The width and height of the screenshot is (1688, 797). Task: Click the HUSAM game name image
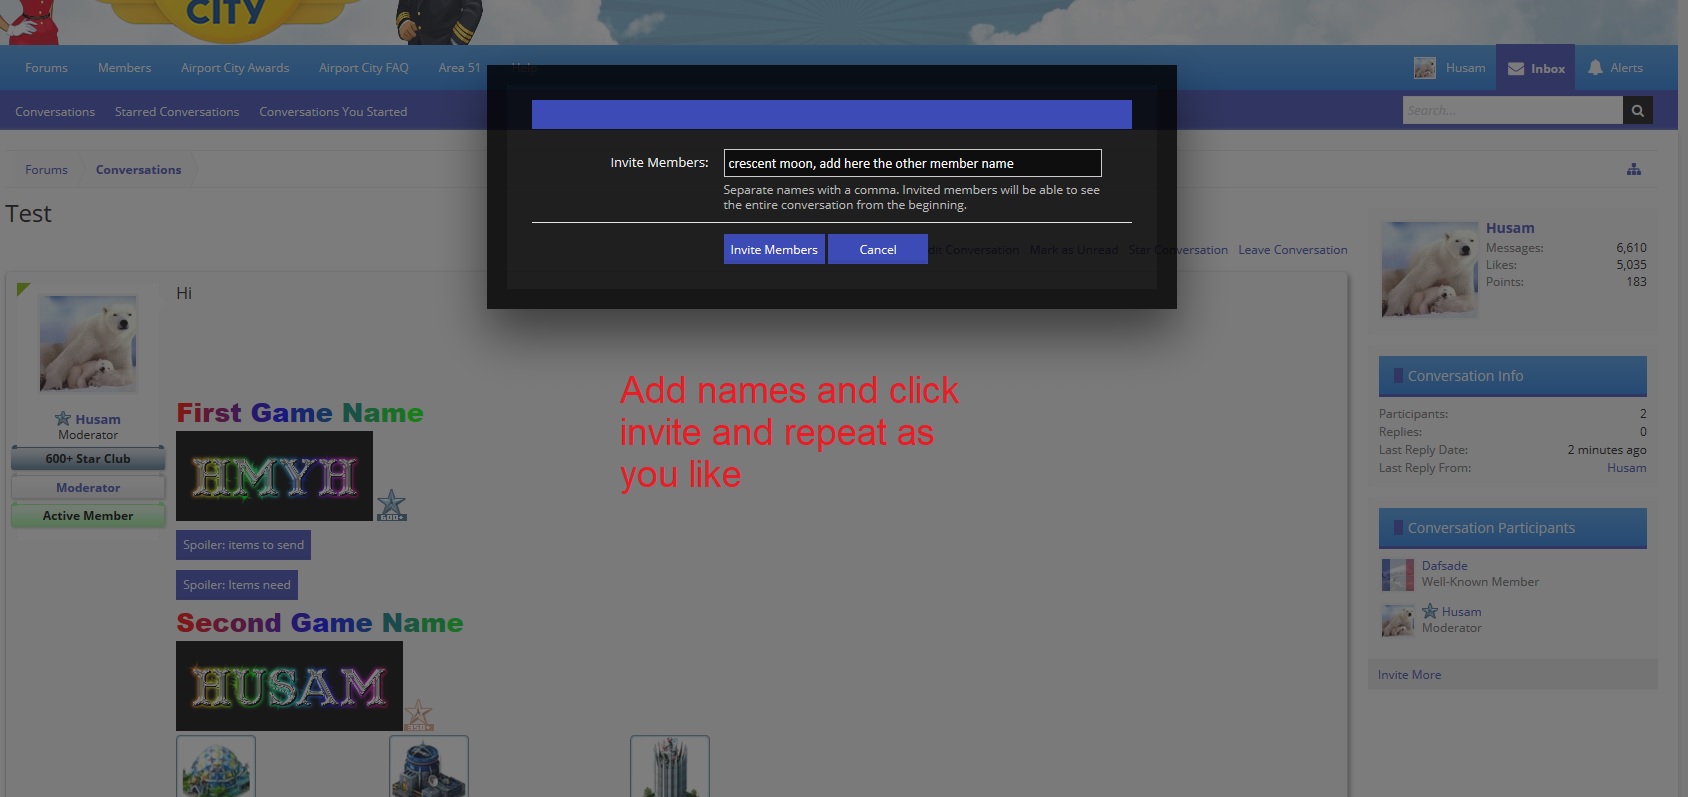[x=289, y=686]
